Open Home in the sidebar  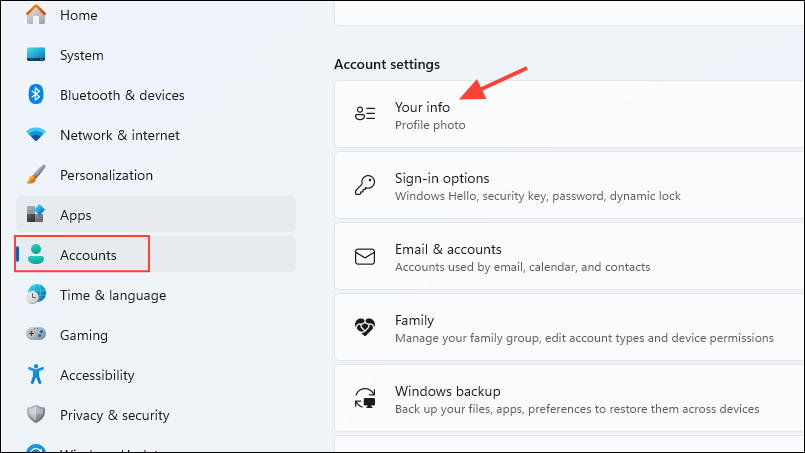(x=156, y=15)
